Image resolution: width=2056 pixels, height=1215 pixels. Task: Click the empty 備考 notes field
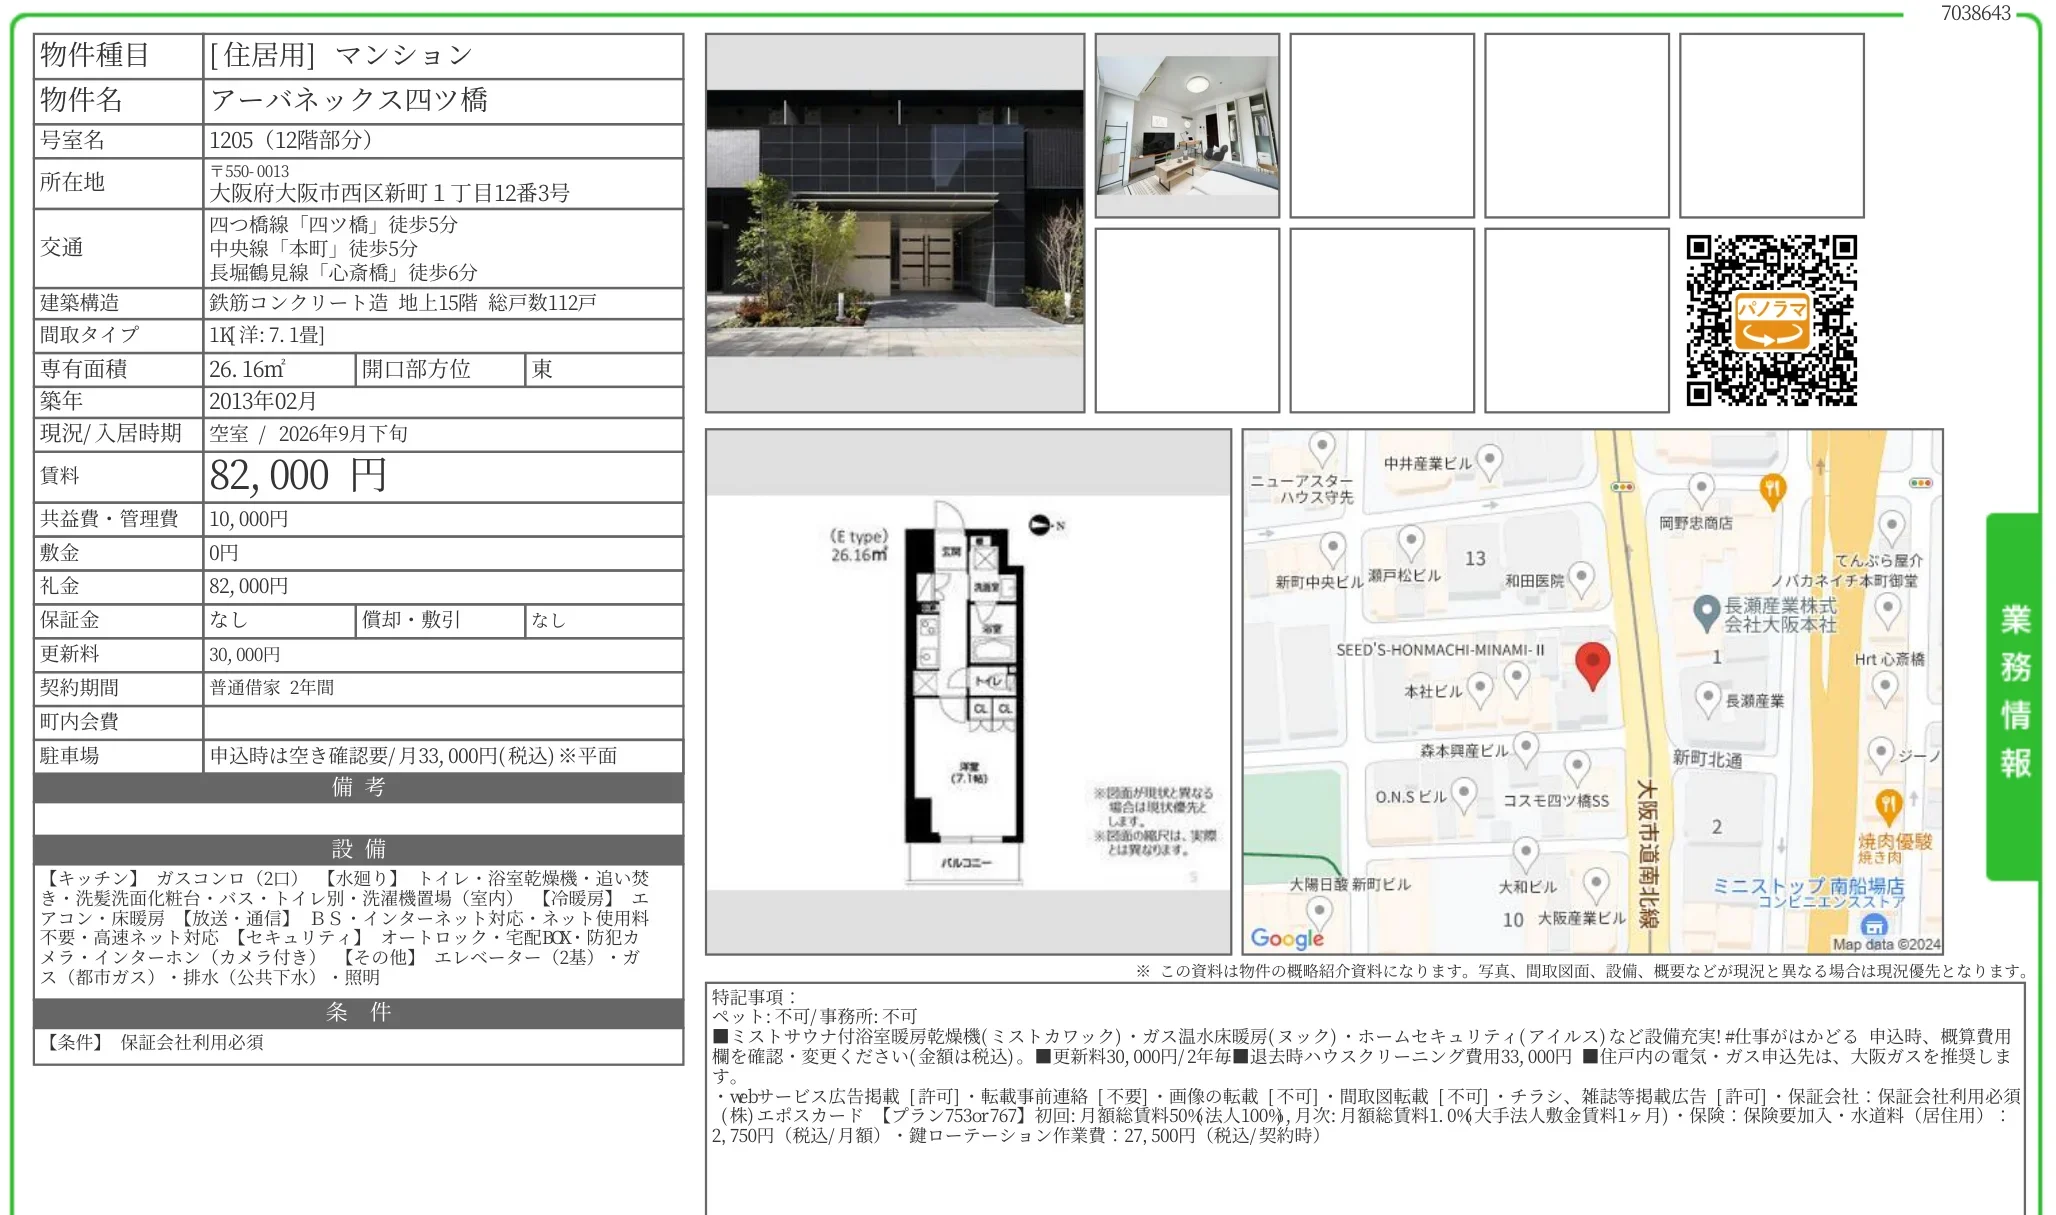tap(359, 819)
